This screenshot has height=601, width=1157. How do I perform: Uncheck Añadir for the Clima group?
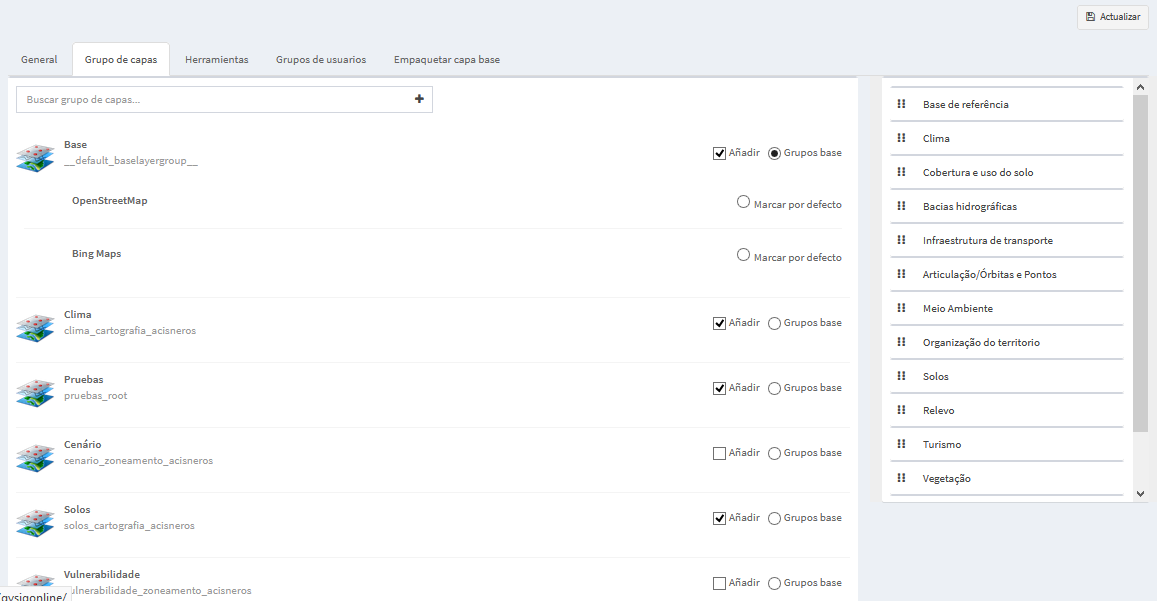tap(719, 323)
